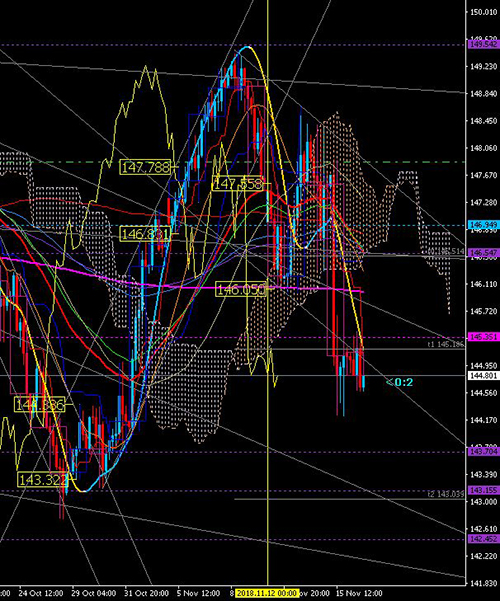Image resolution: width=500 pixels, height=601 pixels.
Task: Click the 24 Oct 12:00 time label
Action: [x=41, y=593]
